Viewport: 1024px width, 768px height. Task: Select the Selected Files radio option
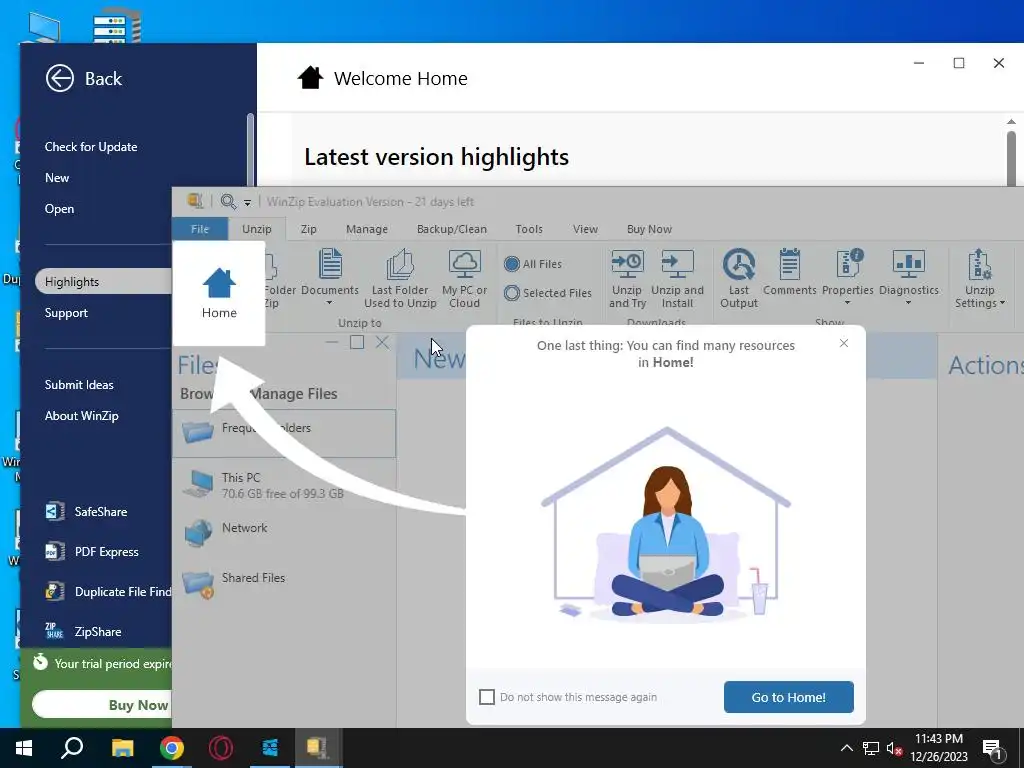pyautogui.click(x=547, y=293)
